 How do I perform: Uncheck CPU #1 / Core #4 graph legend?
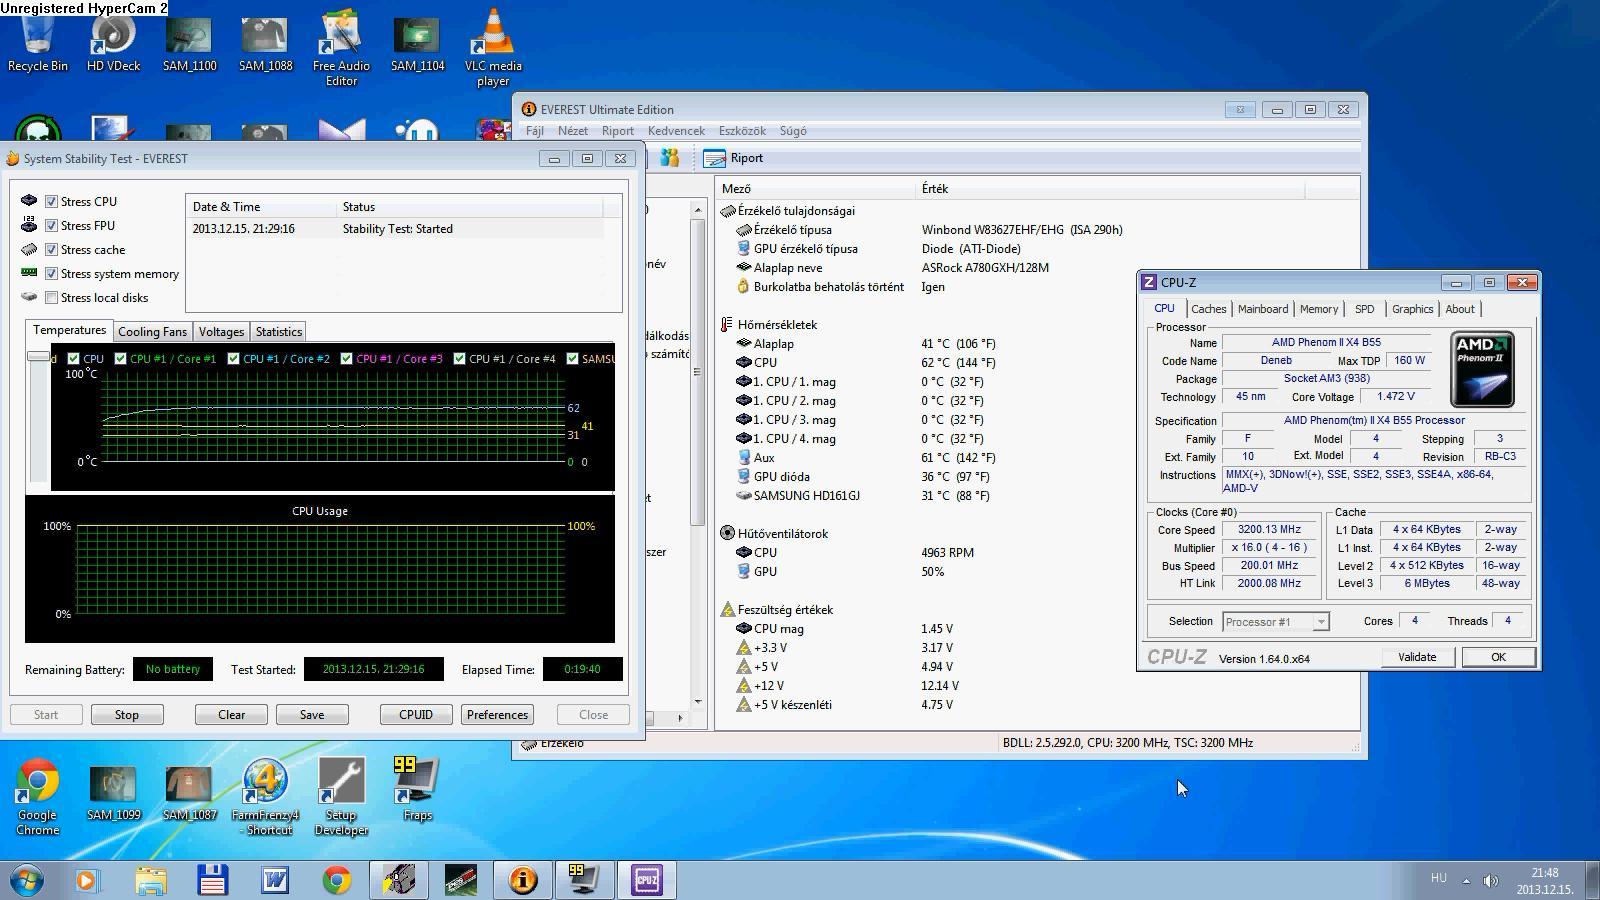pyautogui.click(x=460, y=359)
